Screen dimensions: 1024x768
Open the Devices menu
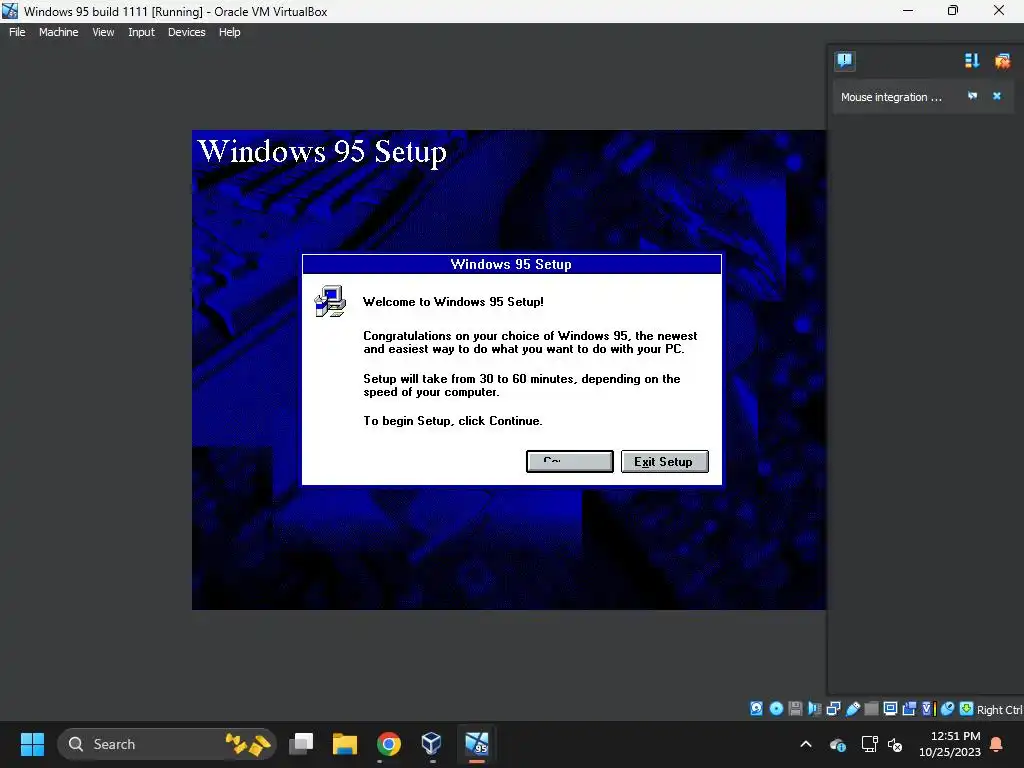tap(186, 32)
